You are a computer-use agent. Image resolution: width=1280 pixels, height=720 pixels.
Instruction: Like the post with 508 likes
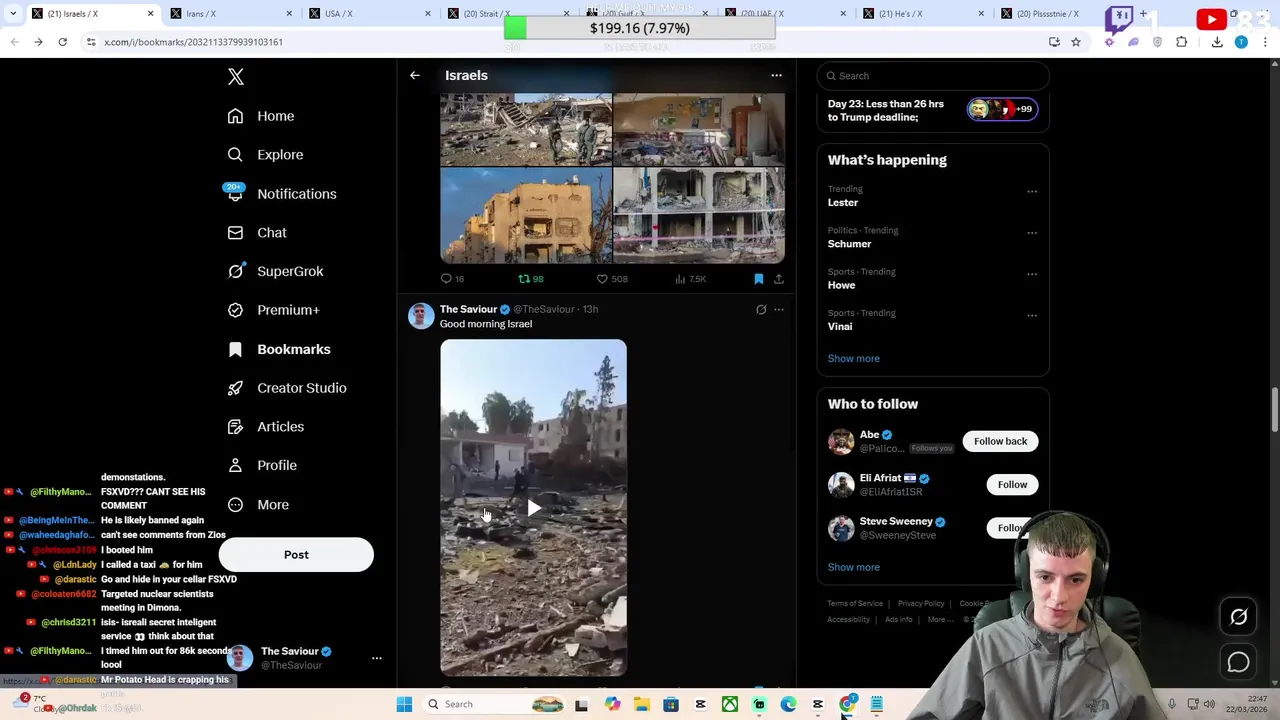[x=612, y=279]
